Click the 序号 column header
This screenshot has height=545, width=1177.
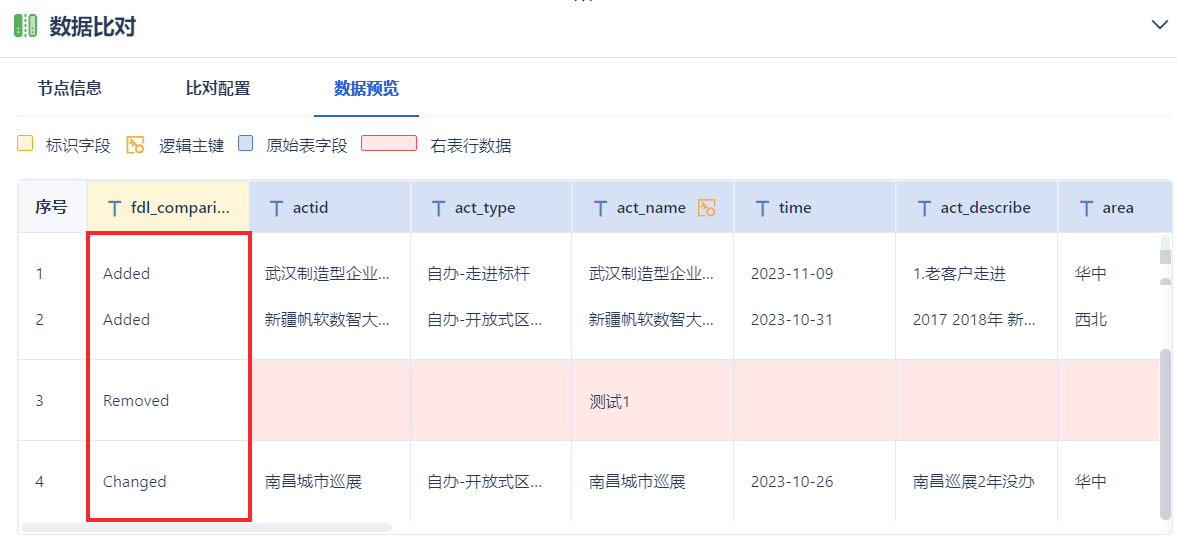pos(52,208)
